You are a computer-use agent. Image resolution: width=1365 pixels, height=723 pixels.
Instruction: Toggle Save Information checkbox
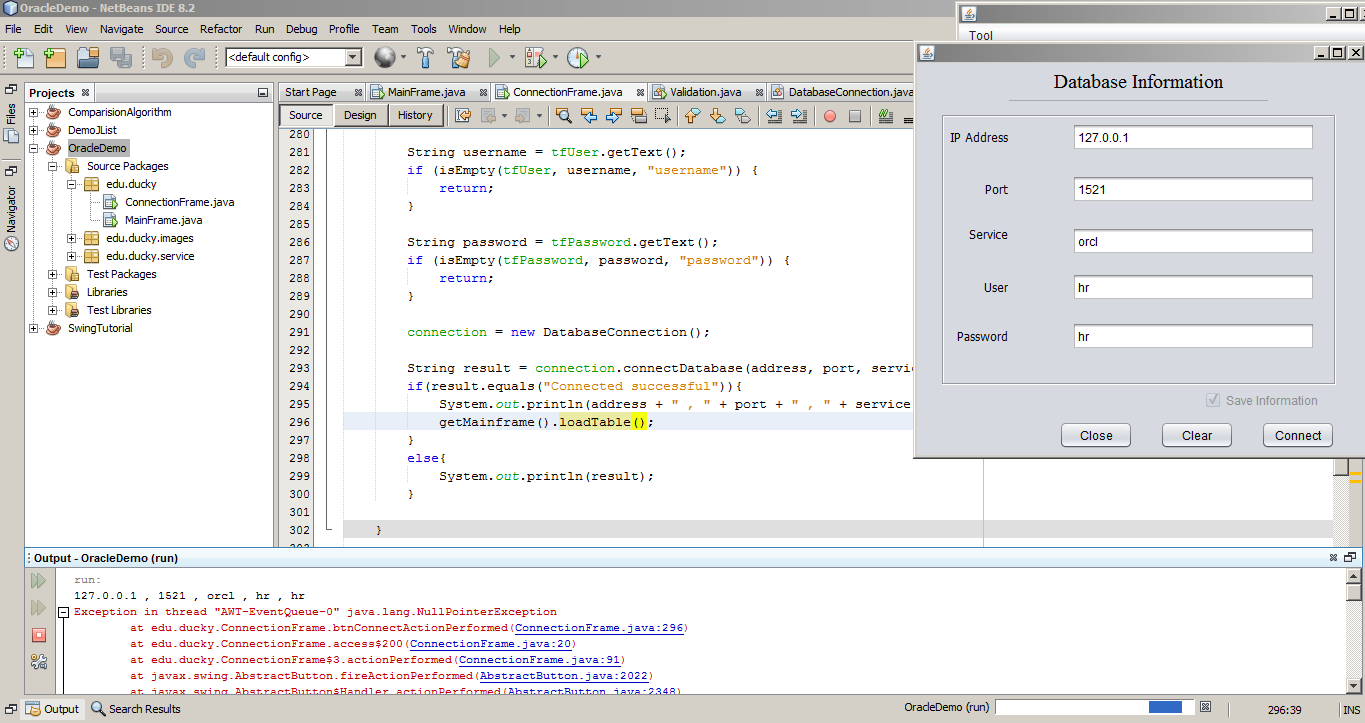1213,400
